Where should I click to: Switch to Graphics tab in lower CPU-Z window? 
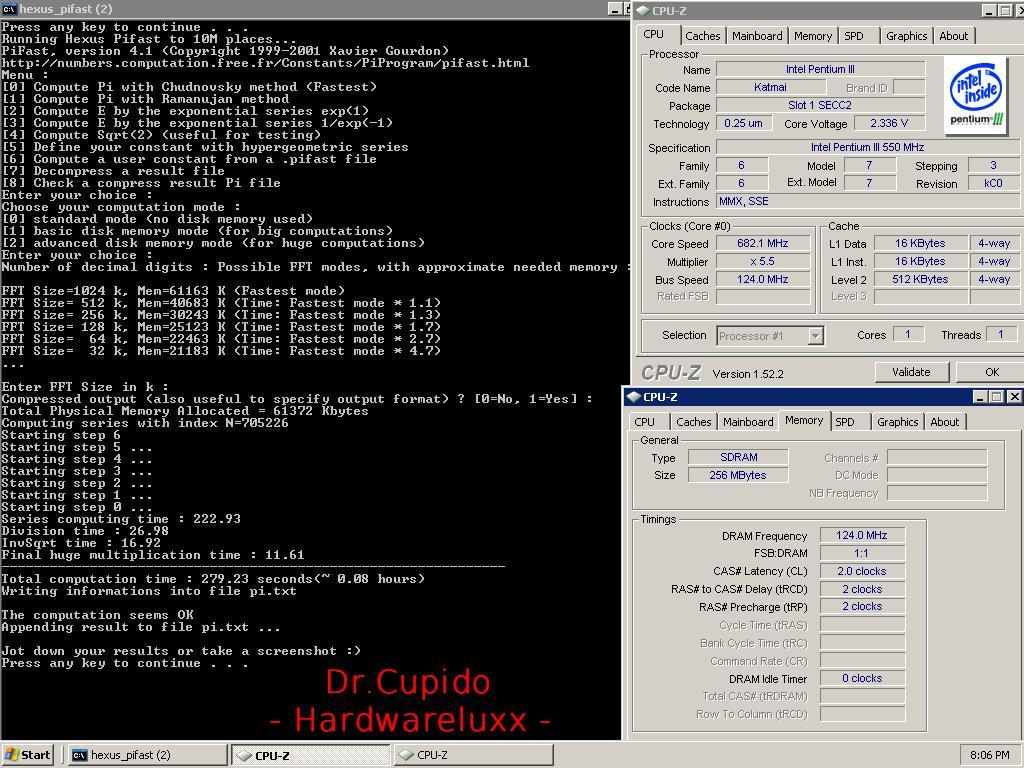tap(897, 422)
